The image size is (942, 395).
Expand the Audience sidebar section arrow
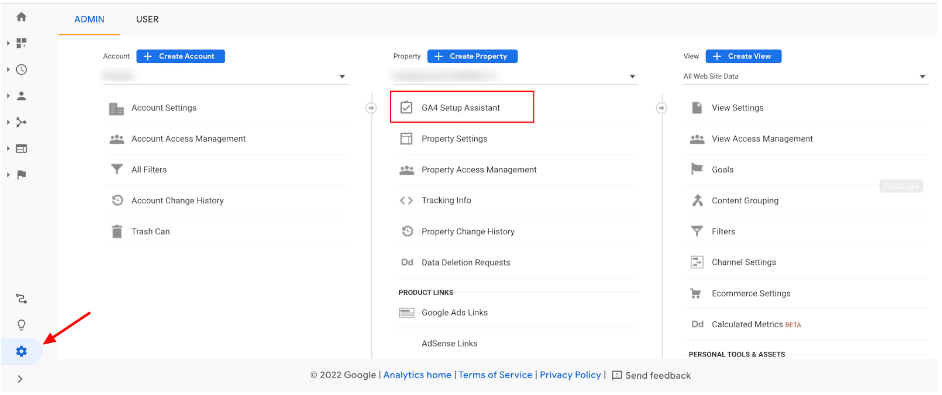pos(8,96)
